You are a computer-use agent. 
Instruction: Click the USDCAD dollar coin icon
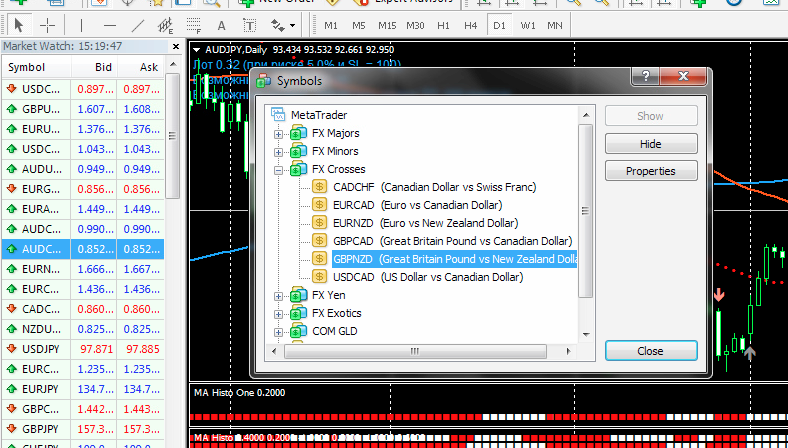pyautogui.click(x=320, y=277)
